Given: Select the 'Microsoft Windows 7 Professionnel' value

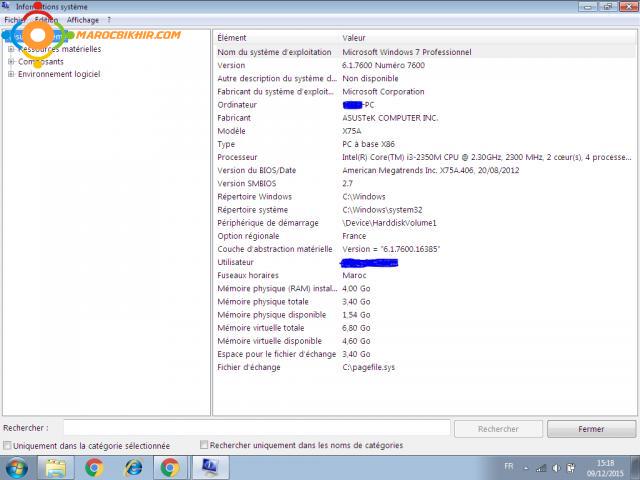Looking at the screenshot, I should tap(407, 52).
